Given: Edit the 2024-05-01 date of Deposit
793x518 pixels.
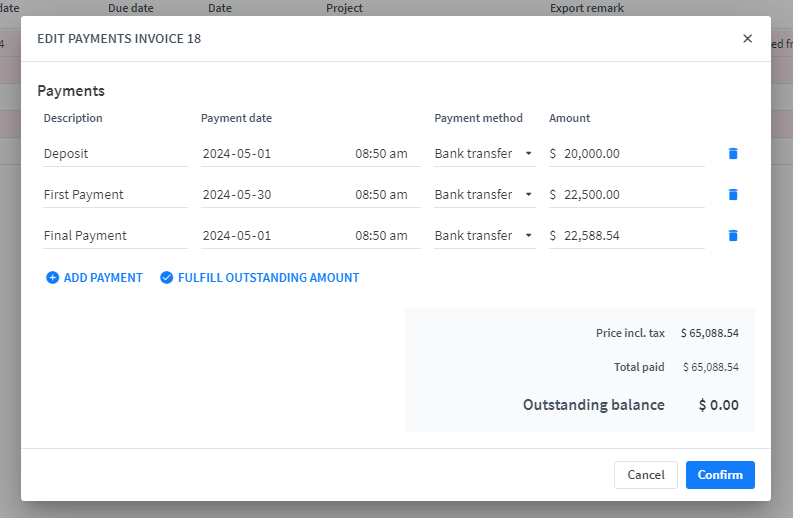Looking at the screenshot, I should (237, 153).
